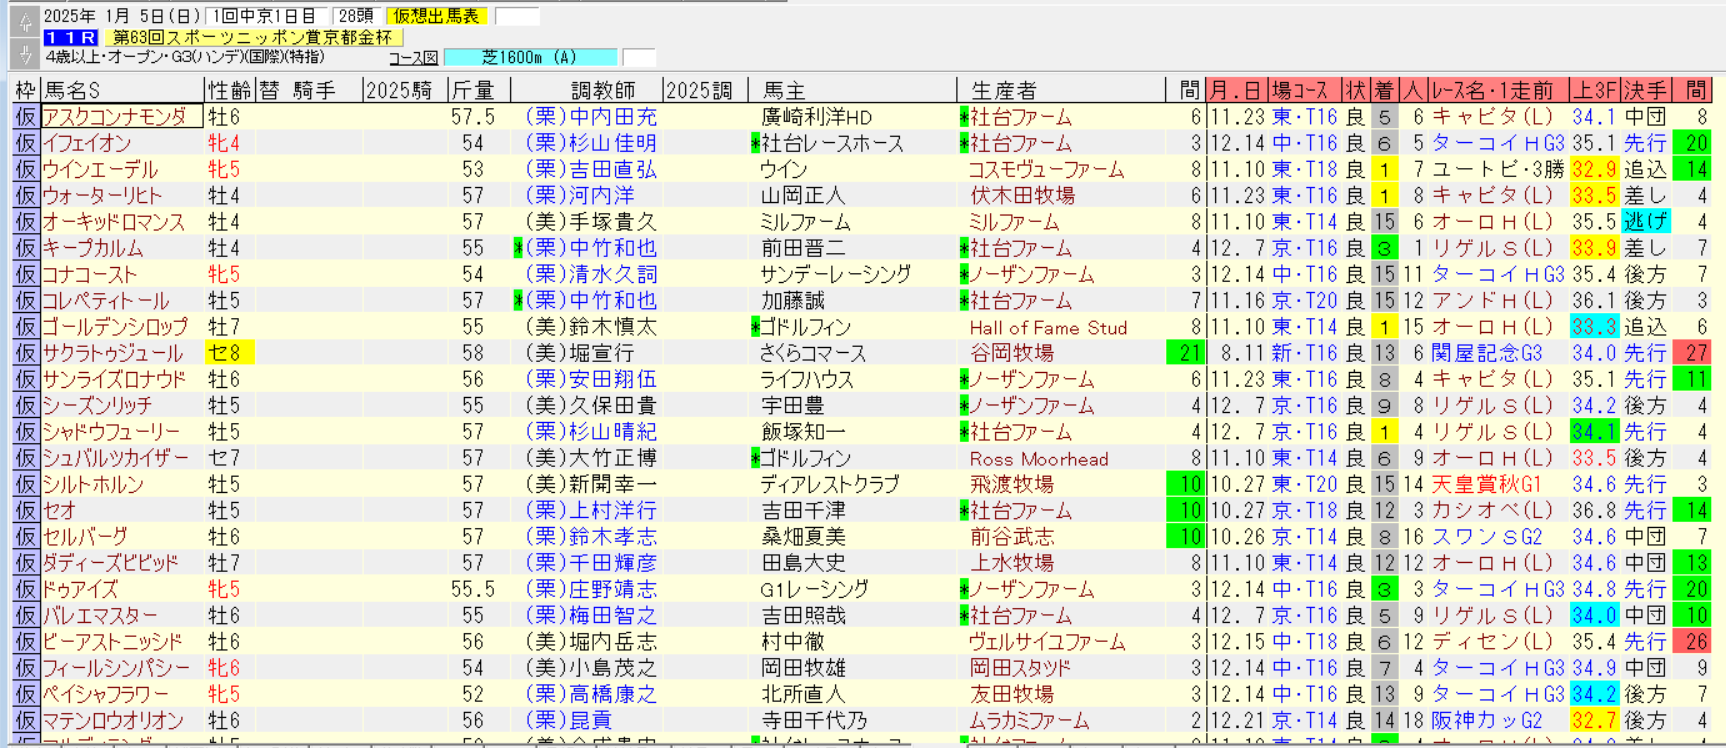Select horse アスクコンナモンダ
This screenshot has height=748, width=1726.
(x=120, y=116)
